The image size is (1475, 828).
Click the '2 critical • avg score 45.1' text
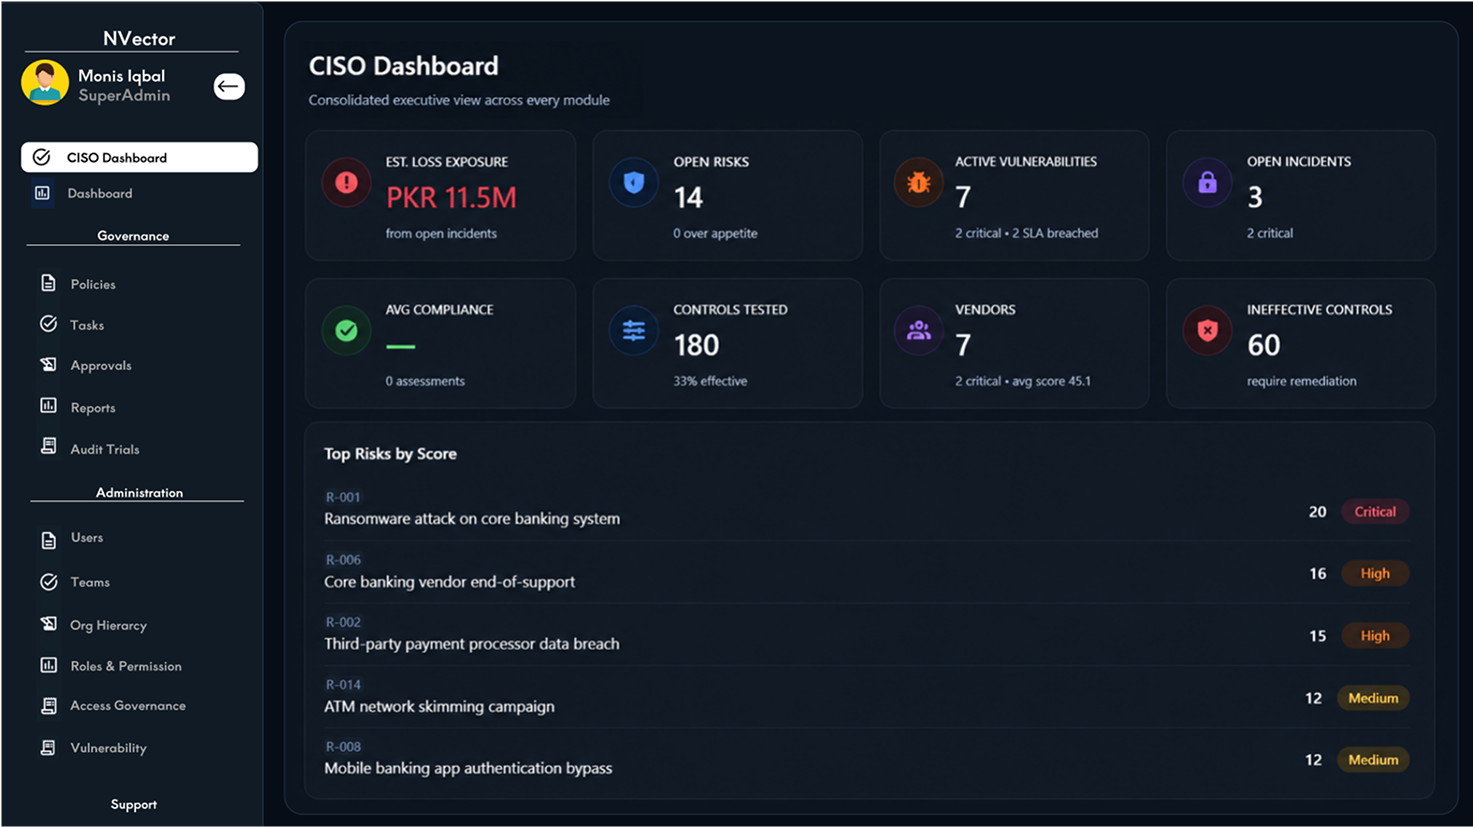tap(1023, 381)
